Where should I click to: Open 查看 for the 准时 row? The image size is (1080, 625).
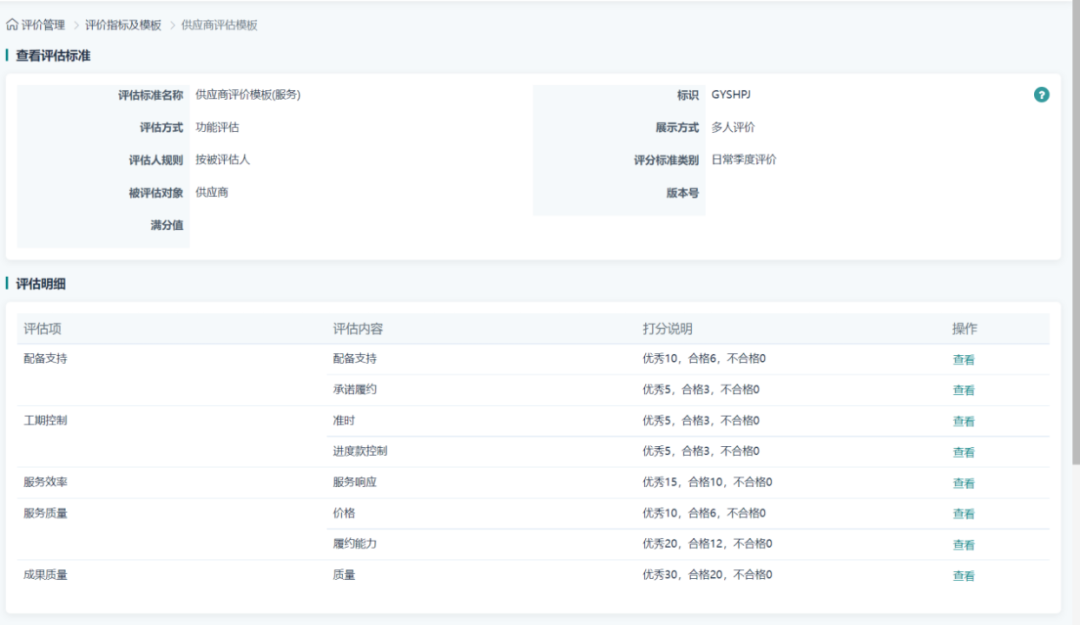[963, 422]
